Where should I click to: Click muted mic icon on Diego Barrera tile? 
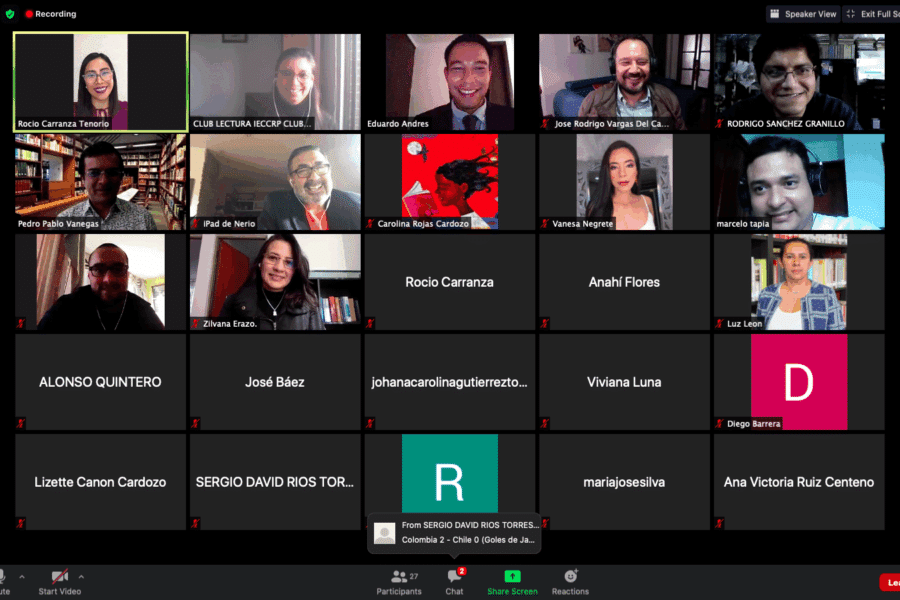720,424
